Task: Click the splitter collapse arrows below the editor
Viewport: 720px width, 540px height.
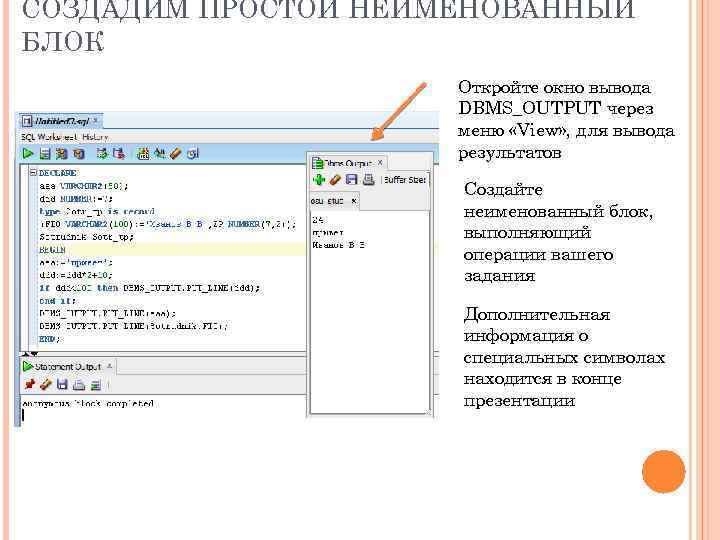Action: (30, 354)
